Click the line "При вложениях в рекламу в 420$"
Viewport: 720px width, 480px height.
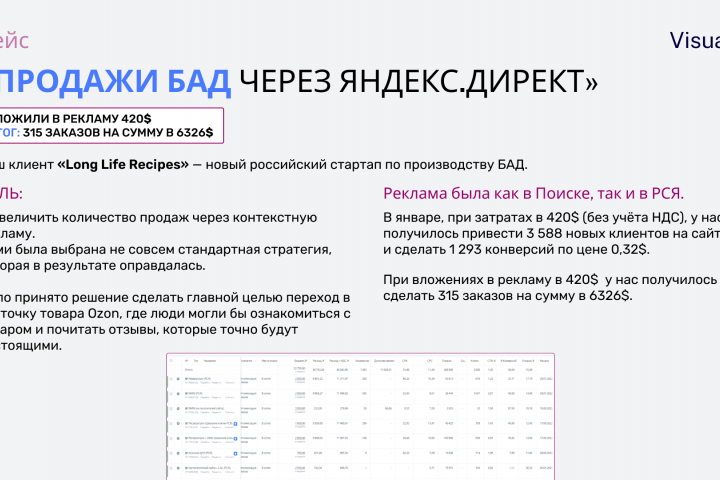(550, 279)
